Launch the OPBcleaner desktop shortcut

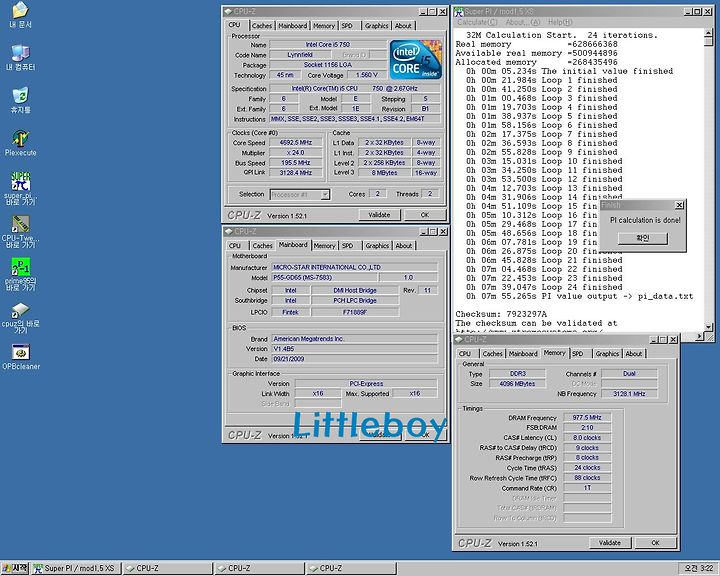coord(21,357)
